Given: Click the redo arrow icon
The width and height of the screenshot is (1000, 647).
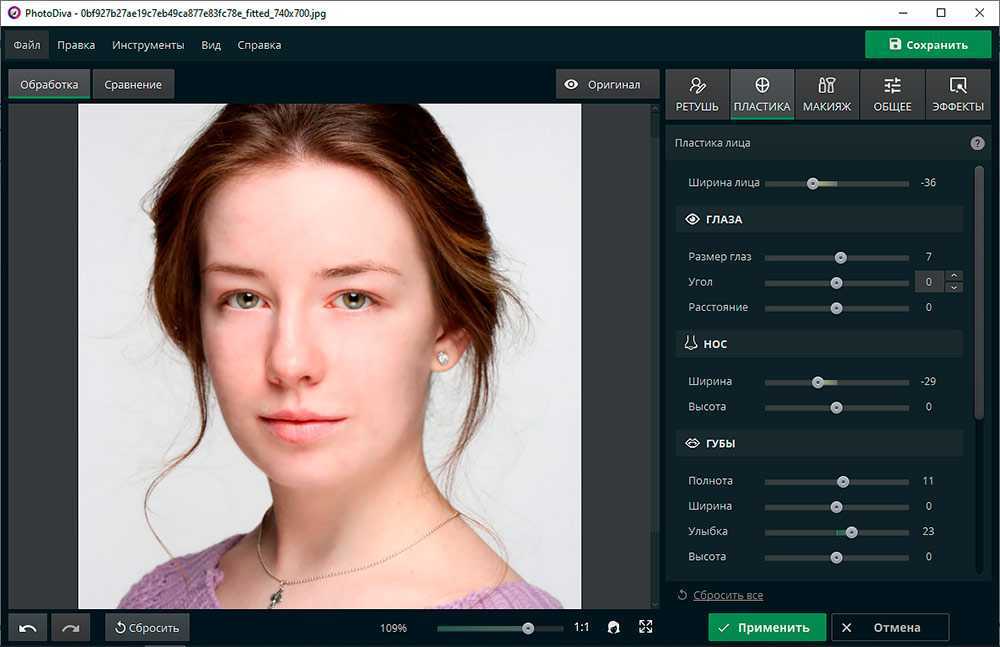Looking at the screenshot, I should point(71,628).
